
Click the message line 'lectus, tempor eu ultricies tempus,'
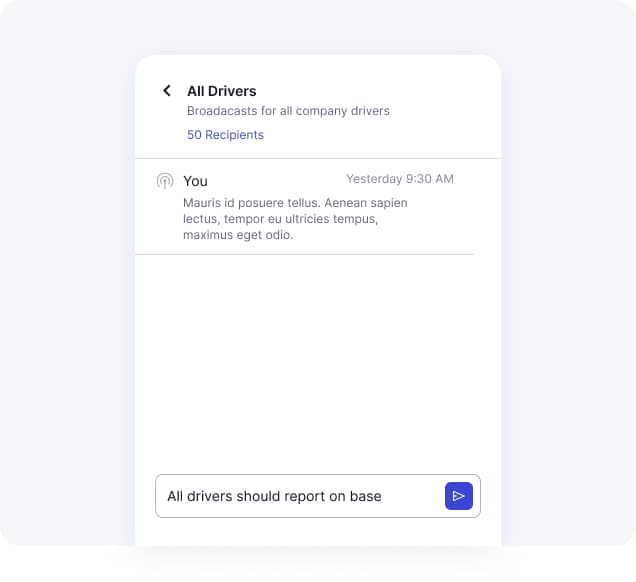tap(281, 219)
